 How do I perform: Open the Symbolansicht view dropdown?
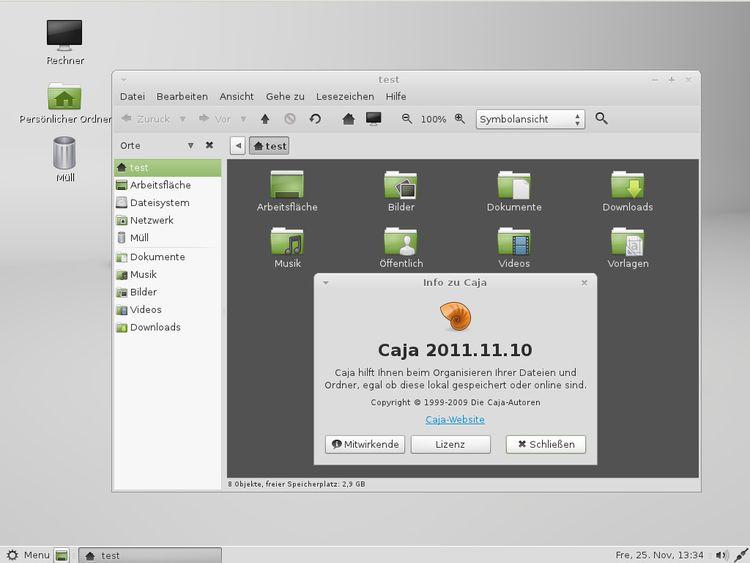530,119
